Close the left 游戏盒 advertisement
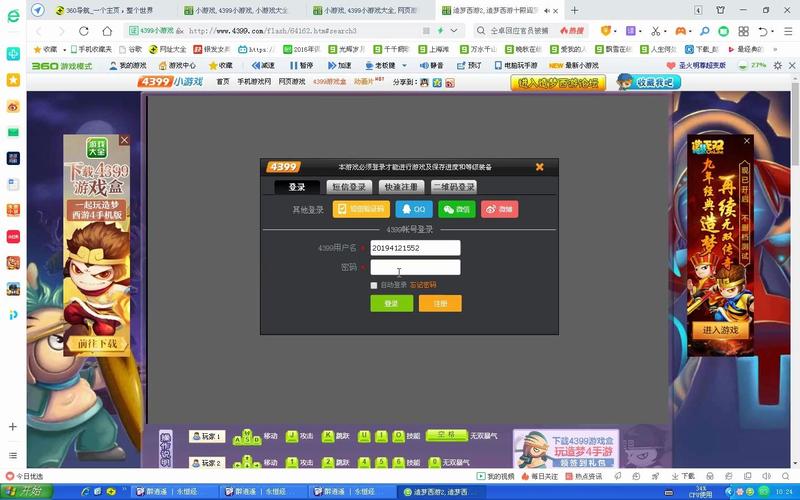 pos(124,140)
